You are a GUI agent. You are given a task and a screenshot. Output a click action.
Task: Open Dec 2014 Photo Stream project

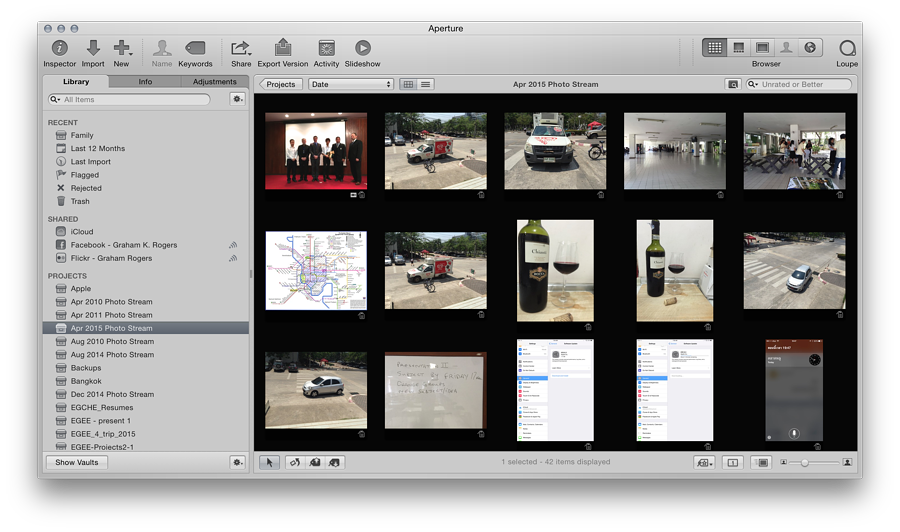tap(112, 394)
